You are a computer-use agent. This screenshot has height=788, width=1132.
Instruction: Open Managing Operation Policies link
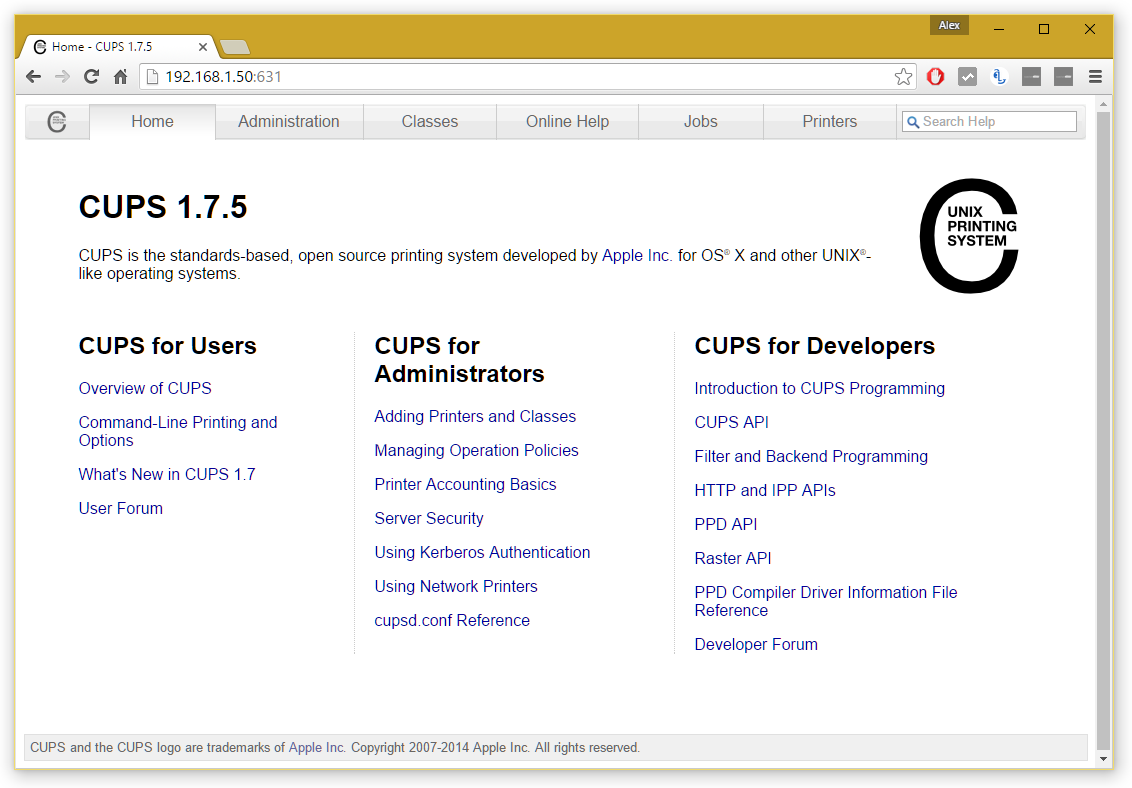(x=476, y=450)
